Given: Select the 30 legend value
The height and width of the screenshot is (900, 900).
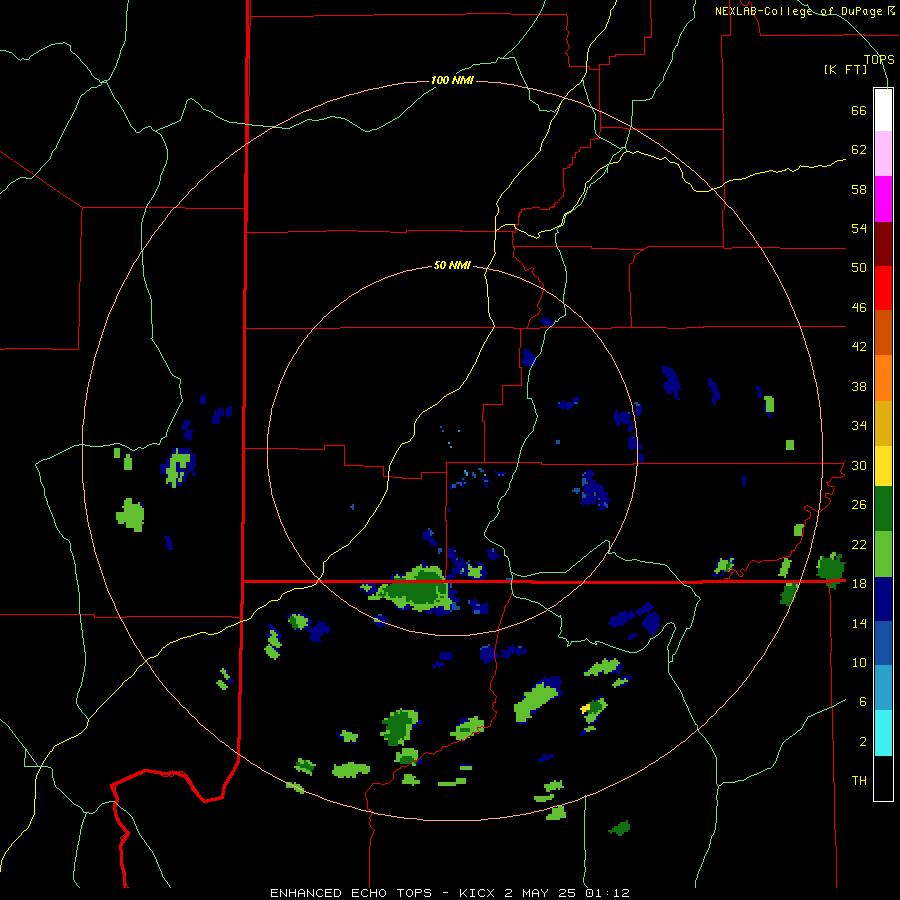Looking at the screenshot, I should tap(859, 465).
